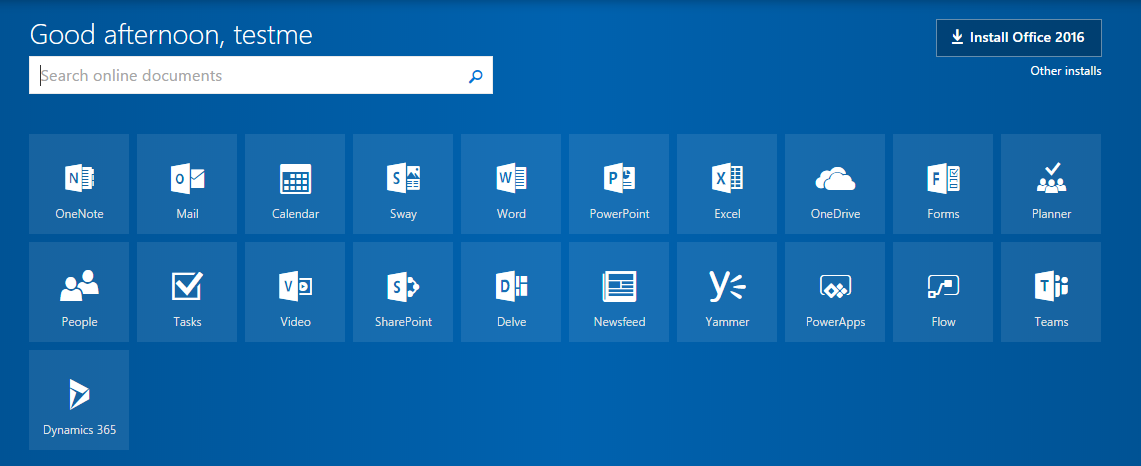1141x466 pixels.
Task: Launch the Calendar app tile
Action: point(295,183)
